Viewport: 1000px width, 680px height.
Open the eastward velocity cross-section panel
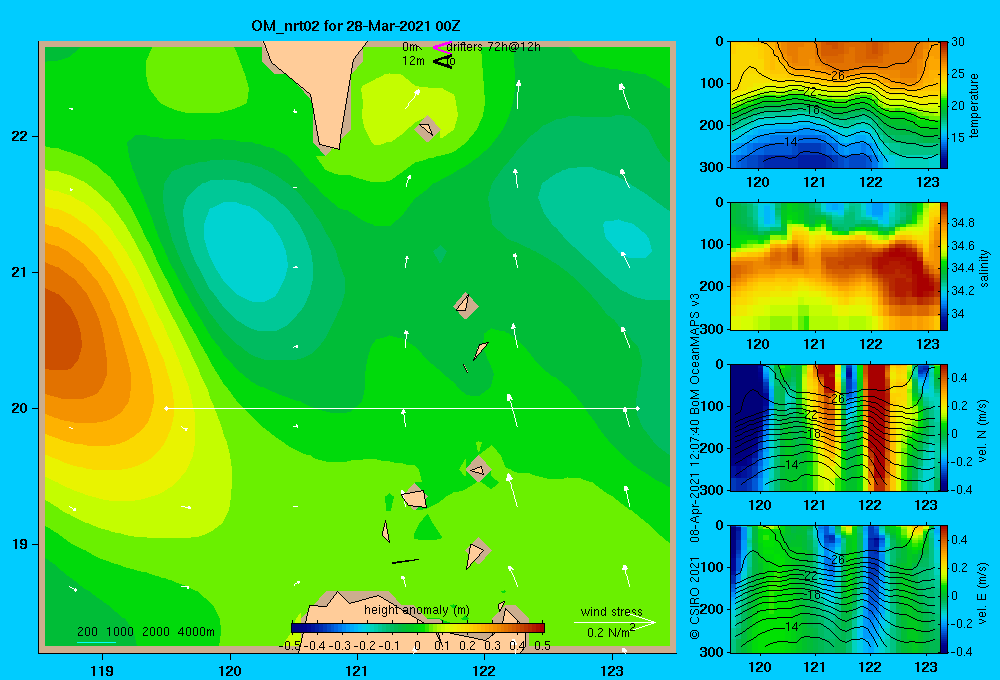pos(834,589)
